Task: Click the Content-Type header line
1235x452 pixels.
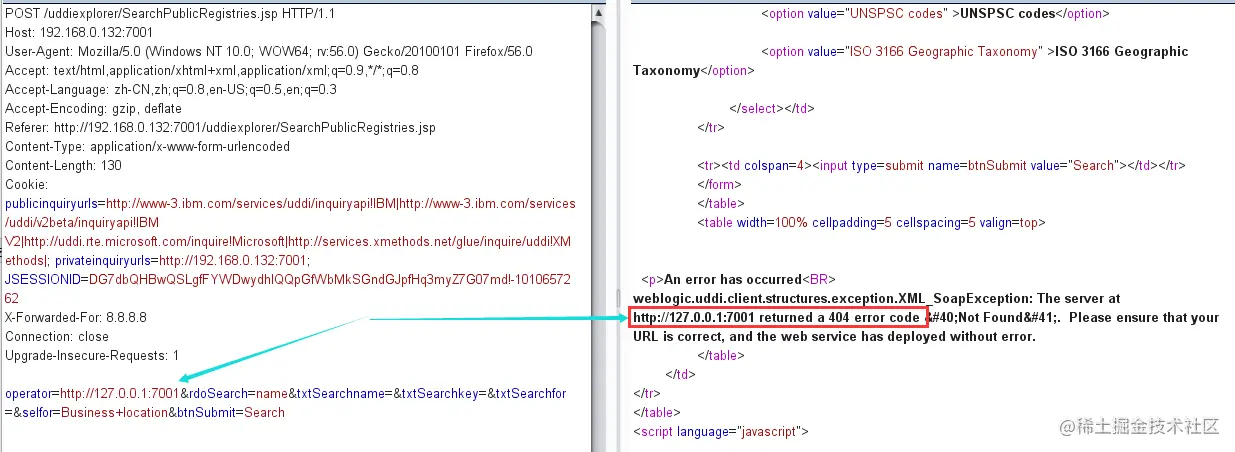Action: click(148, 147)
